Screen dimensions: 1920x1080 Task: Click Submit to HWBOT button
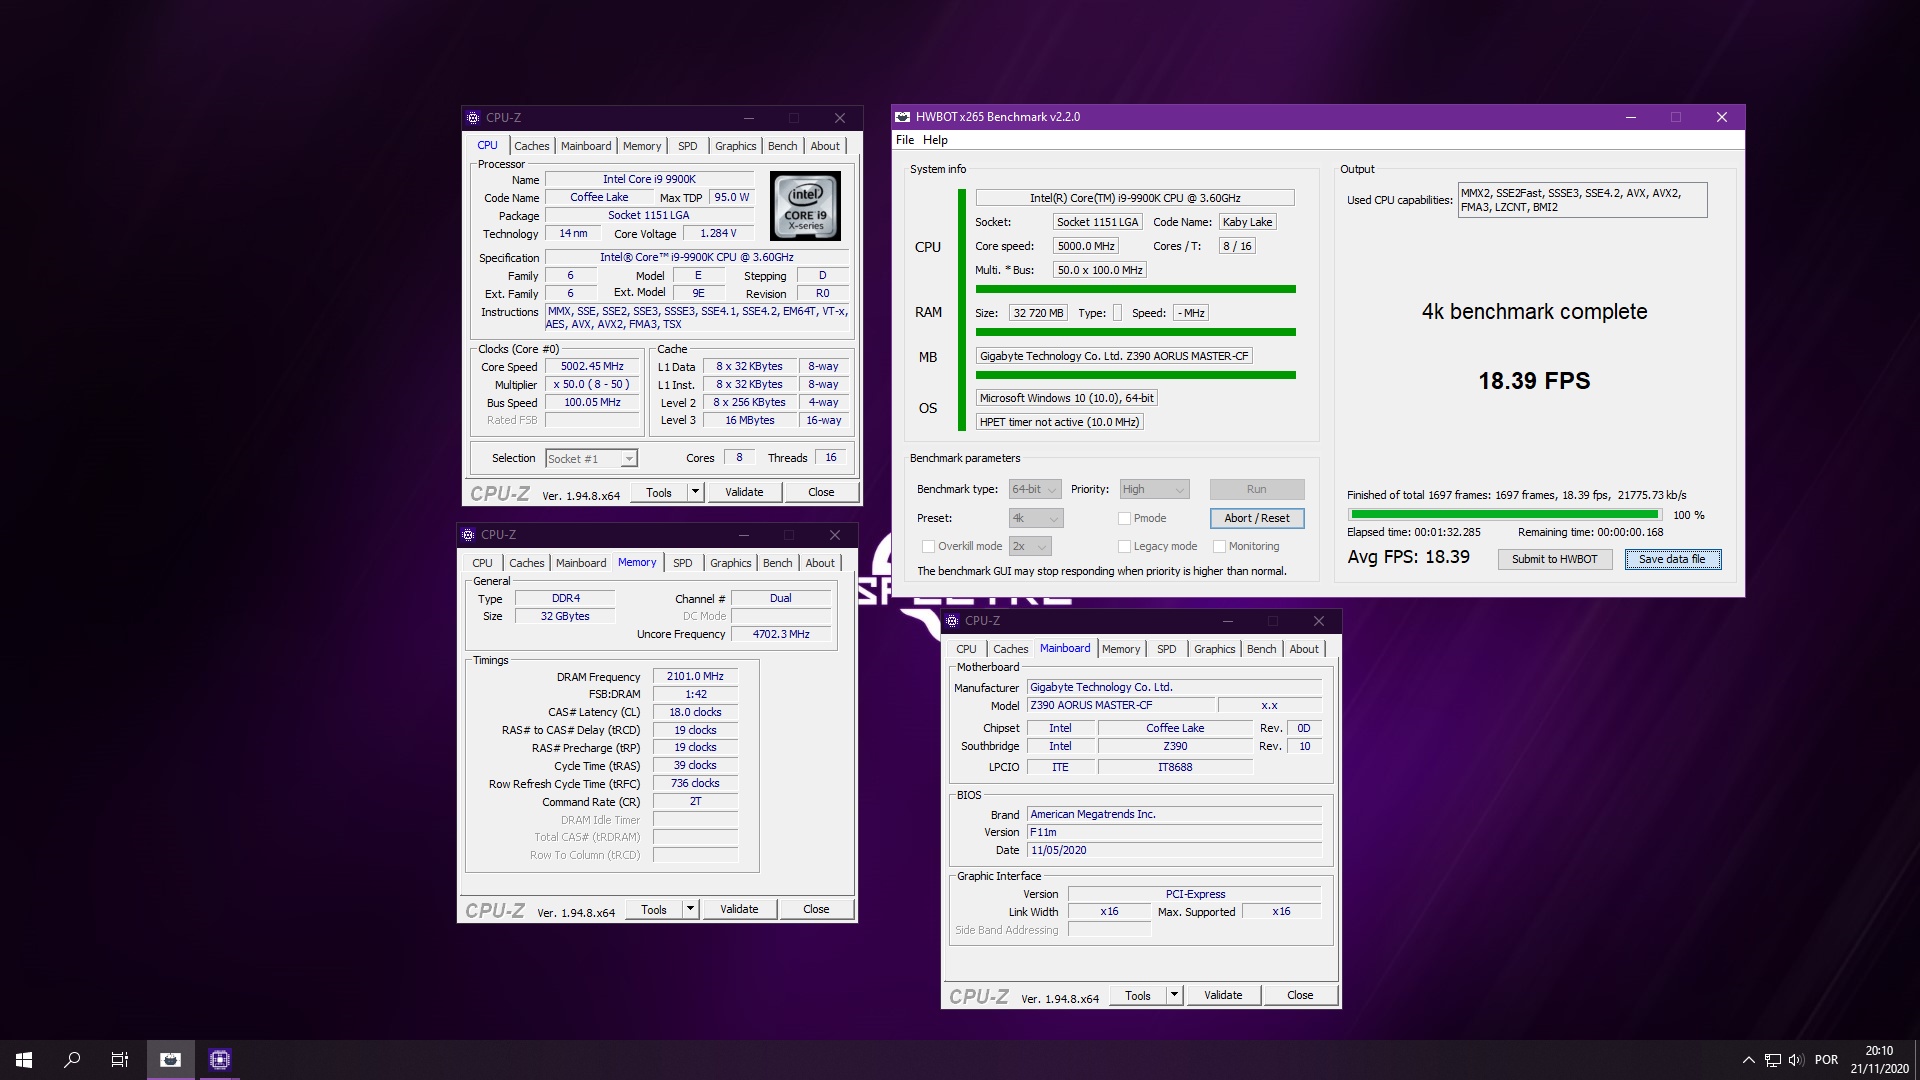coord(1555,560)
